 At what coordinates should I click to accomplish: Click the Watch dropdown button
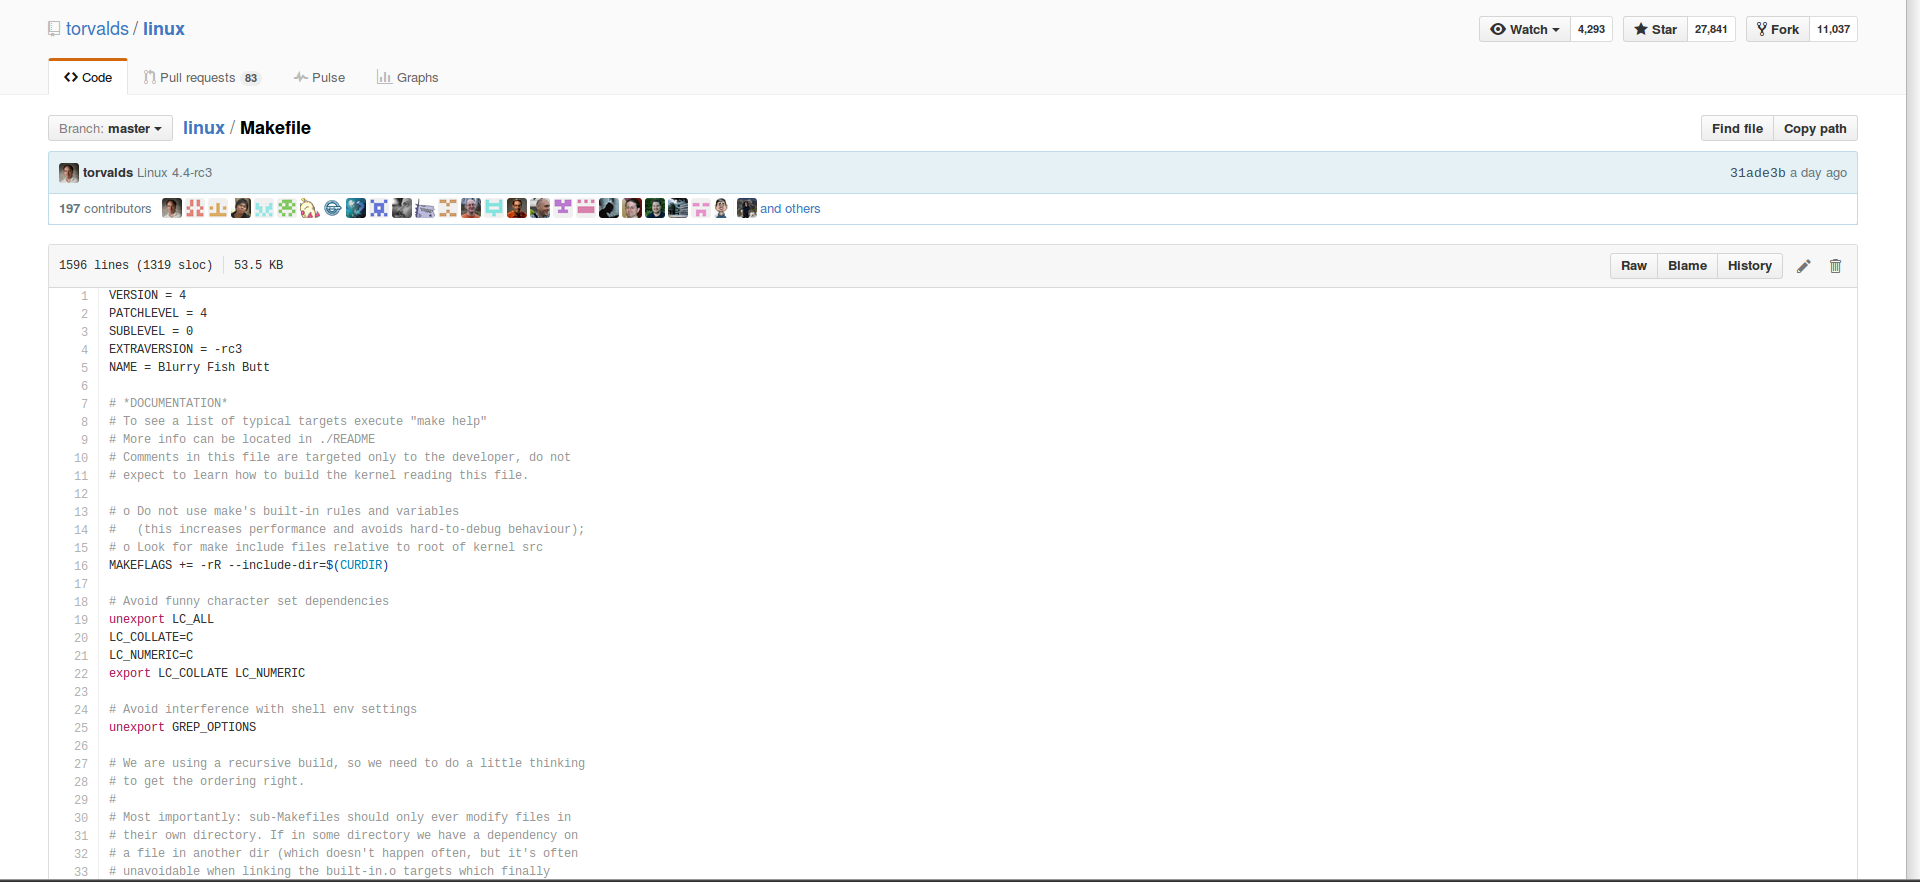[x=1524, y=29]
